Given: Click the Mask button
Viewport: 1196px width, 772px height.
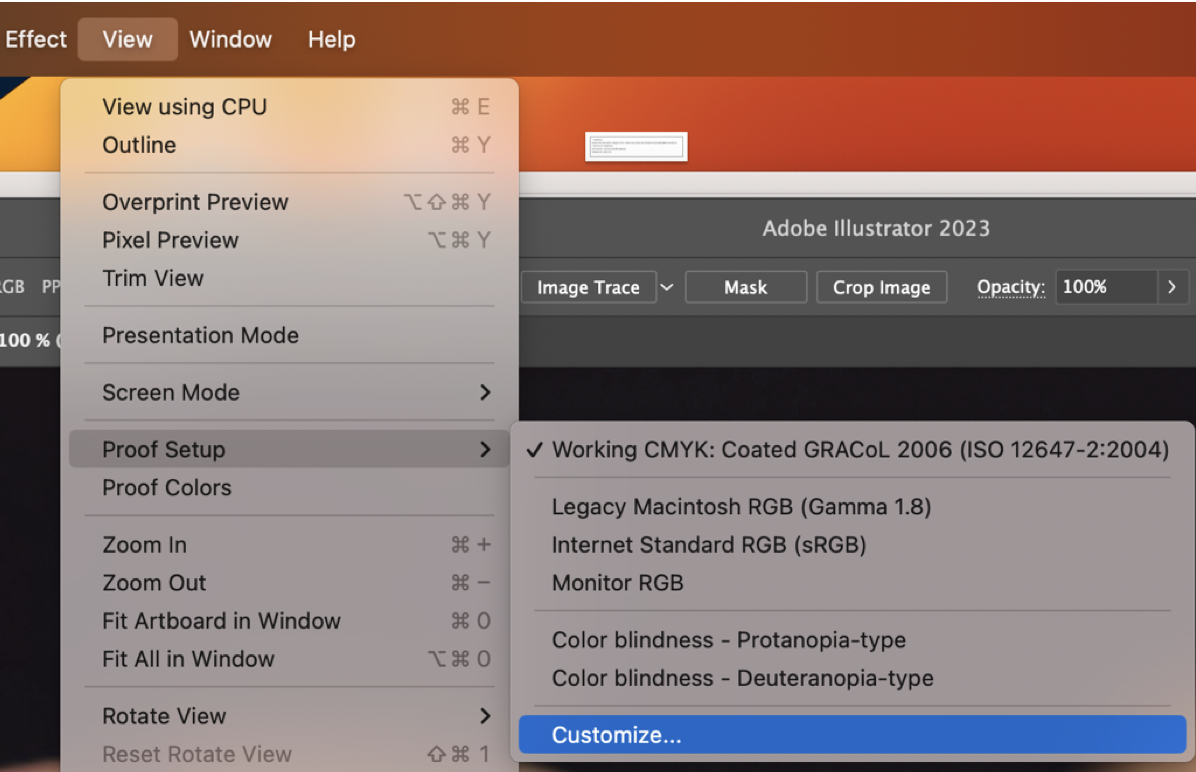Looking at the screenshot, I should pyautogui.click(x=746, y=288).
